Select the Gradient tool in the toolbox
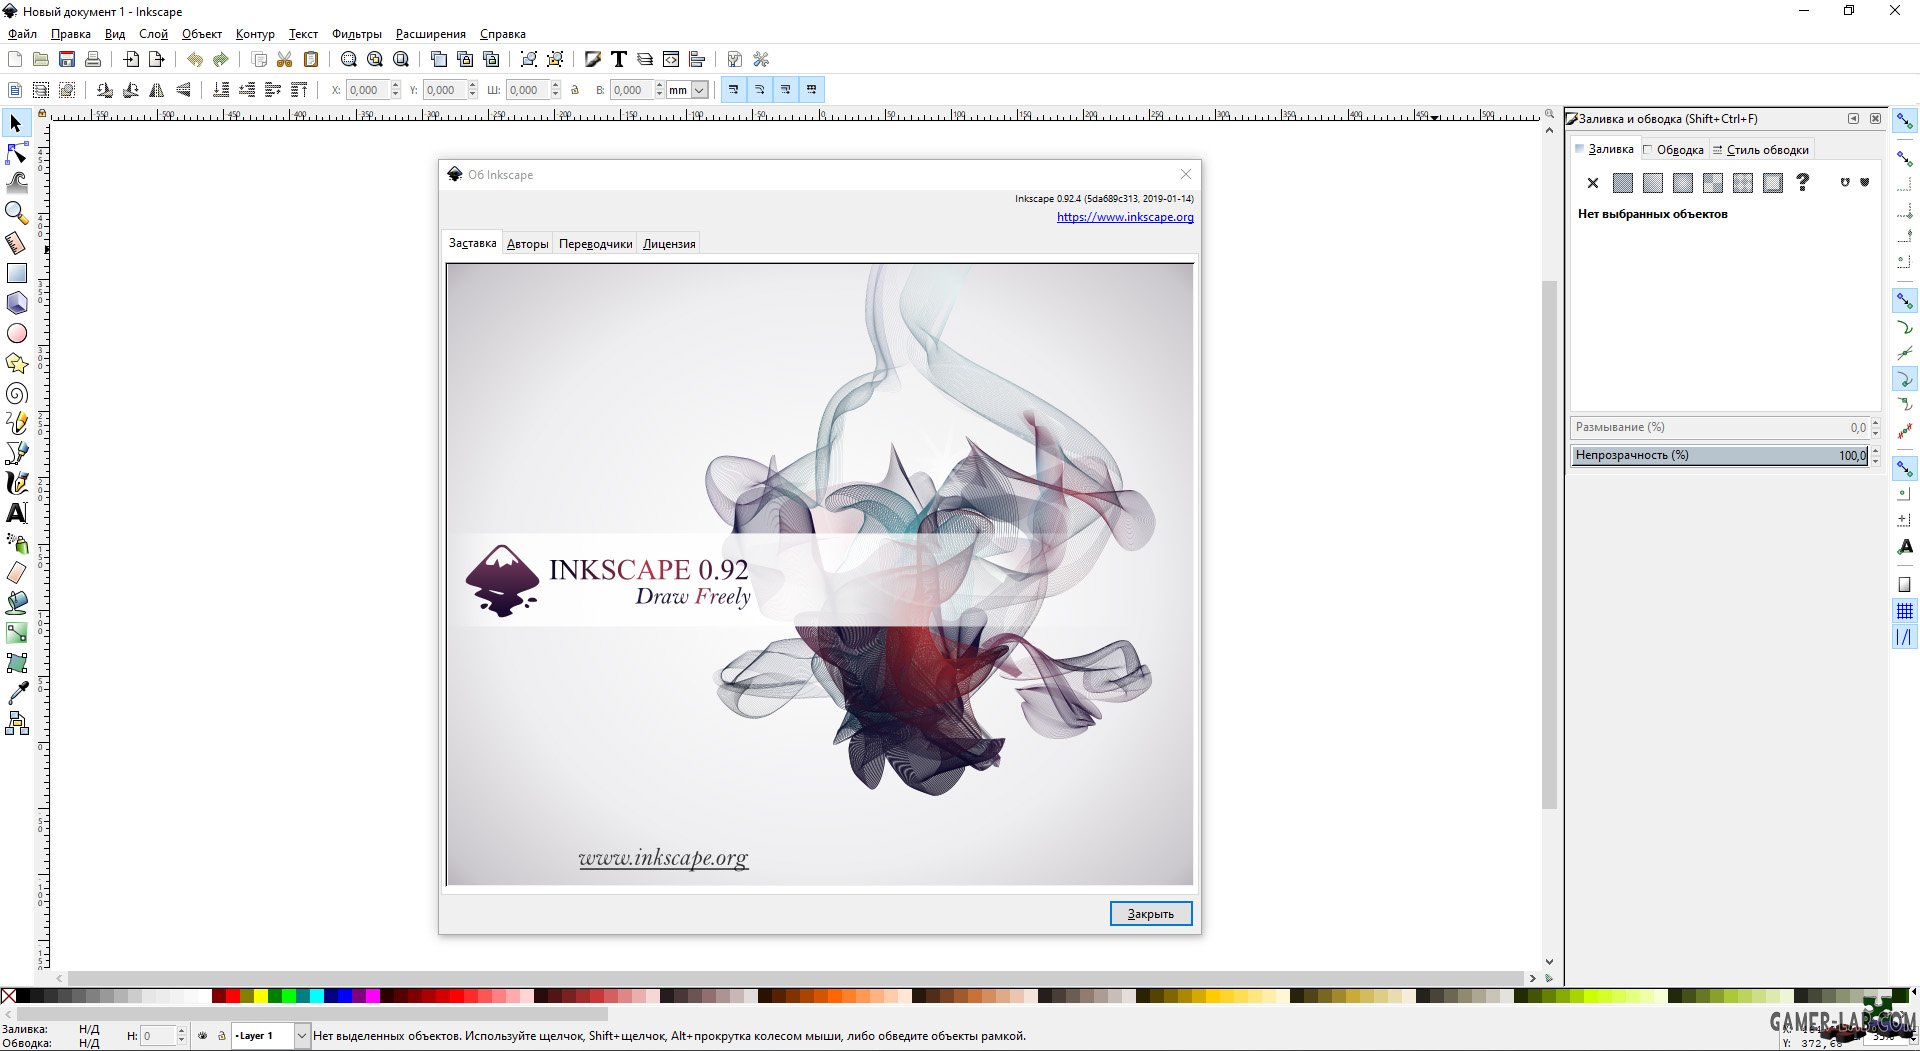Image resolution: width=1920 pixels, height=1051 pixels. pyautogui.click(x=16, y=633)
